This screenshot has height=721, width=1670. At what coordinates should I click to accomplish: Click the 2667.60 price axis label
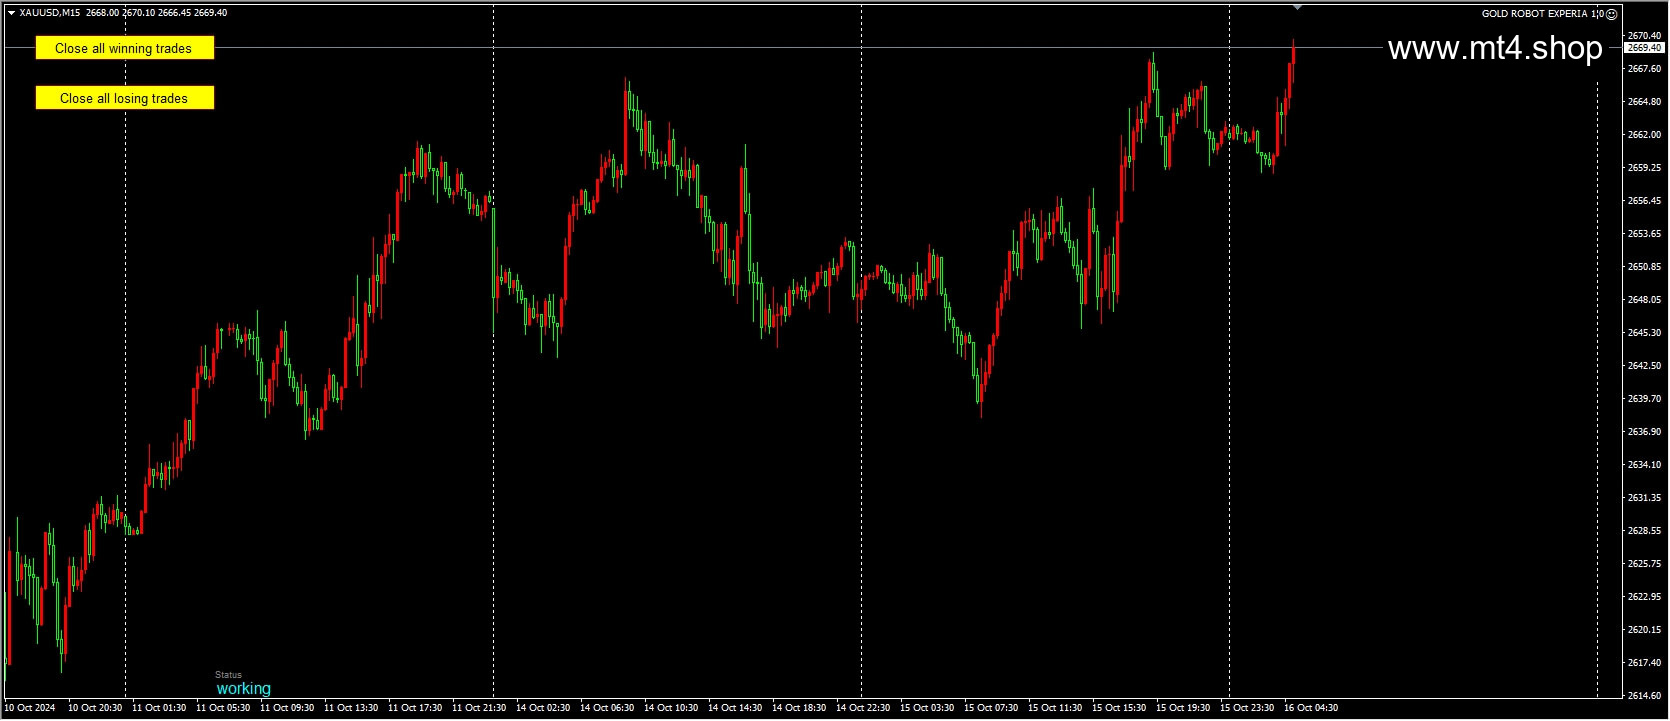(1644, 69)
